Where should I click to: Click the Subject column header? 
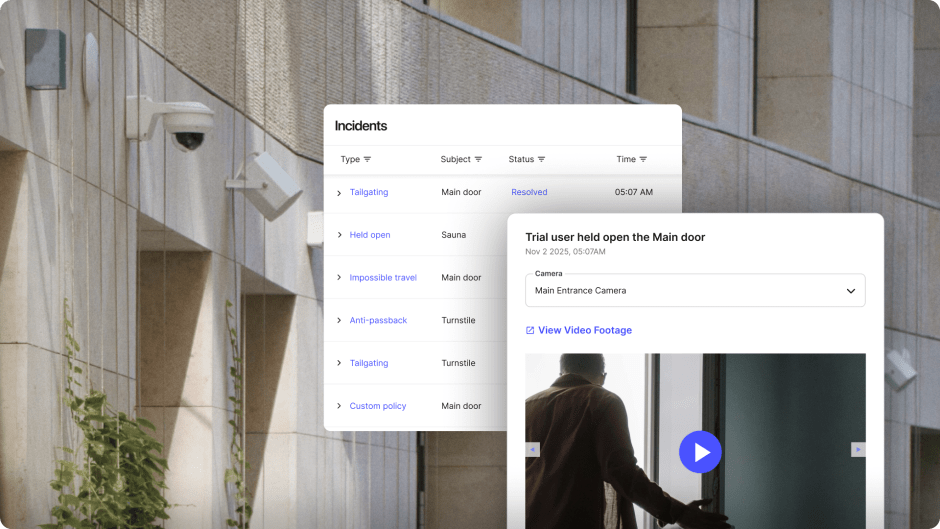tap(456, 160)
